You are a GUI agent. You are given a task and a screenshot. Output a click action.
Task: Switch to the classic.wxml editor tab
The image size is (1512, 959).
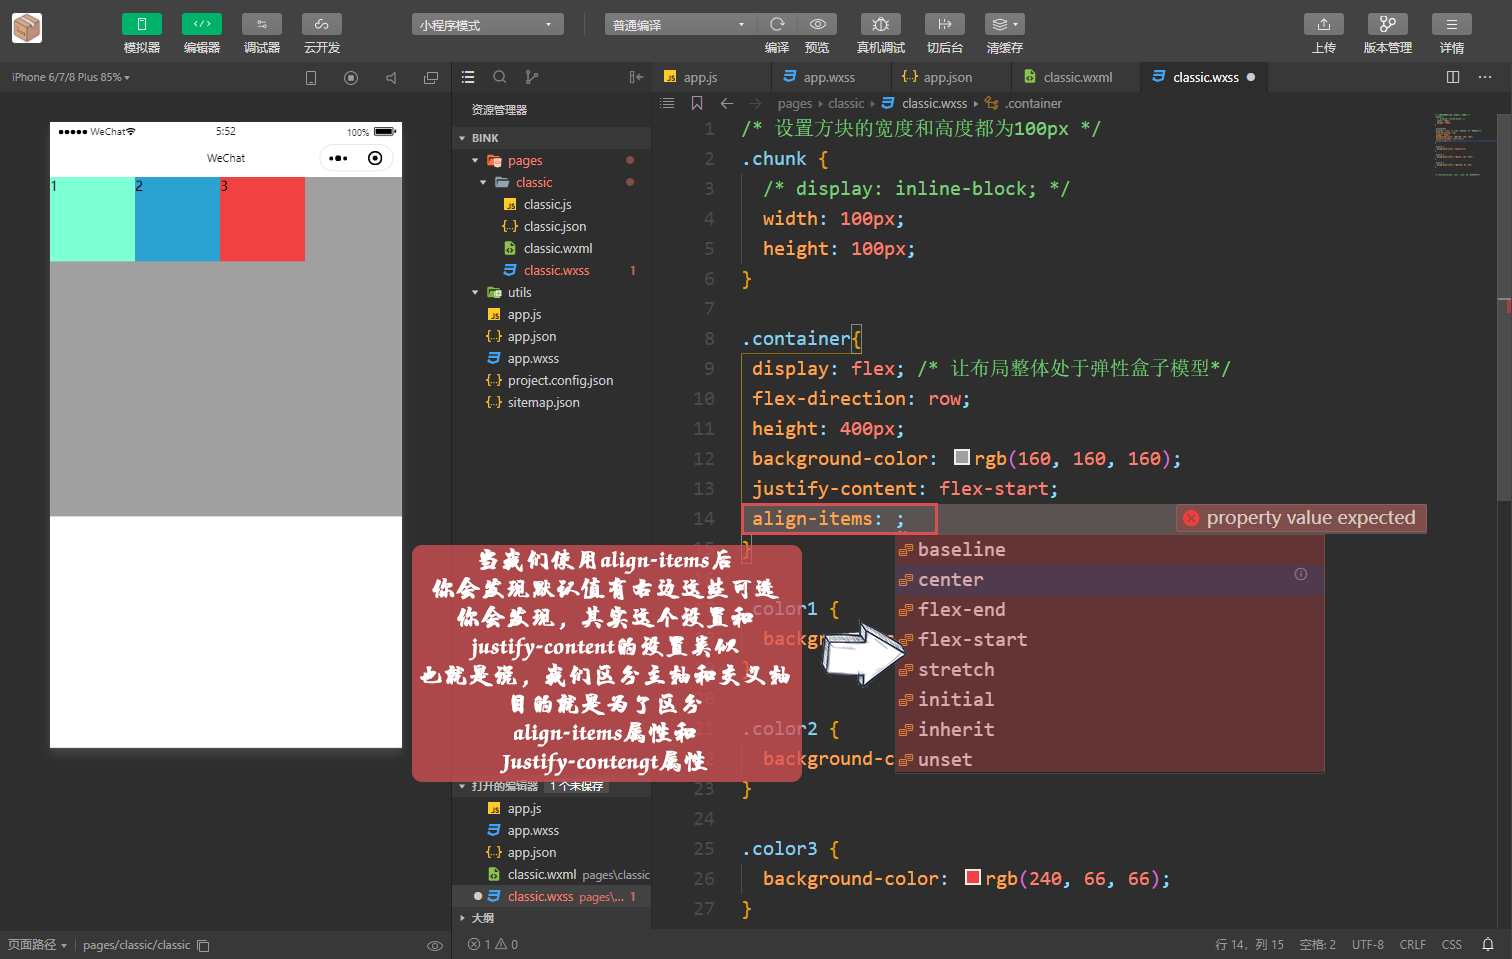pyautogui.click(x=1076, y=76)
